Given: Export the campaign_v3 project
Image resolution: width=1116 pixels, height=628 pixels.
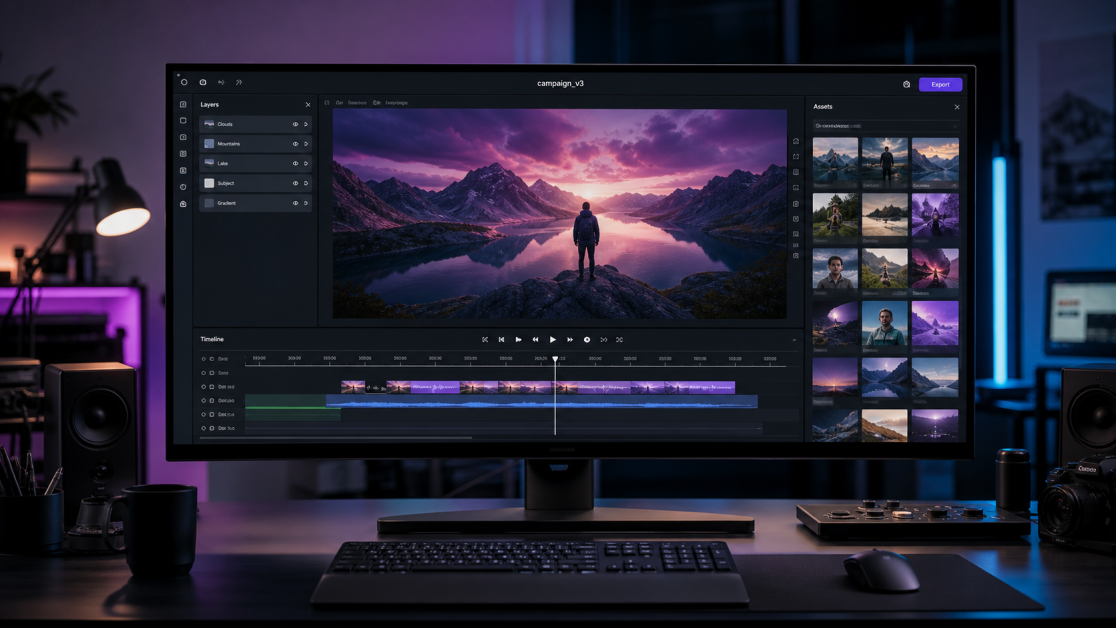Looking at the screenshot, I should [x=940, y=84].
